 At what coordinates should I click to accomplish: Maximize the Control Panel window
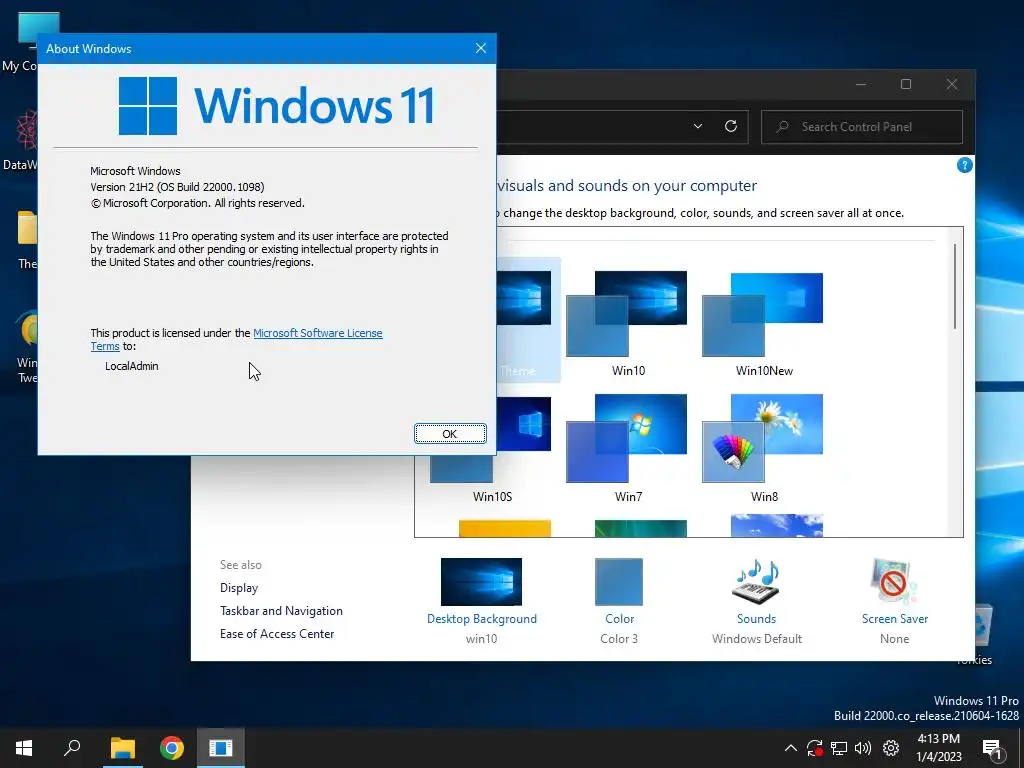click(906, 84)
